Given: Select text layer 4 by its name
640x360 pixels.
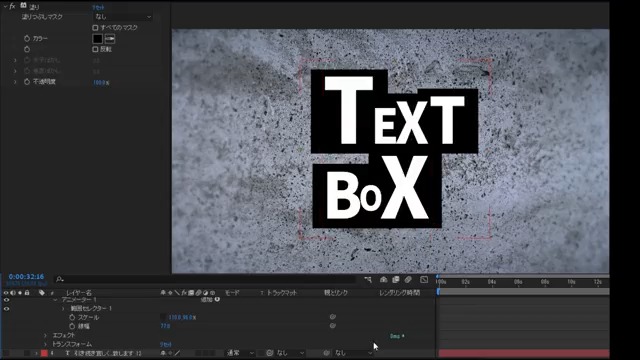Looking at the screenshot, I should point(107,353).
